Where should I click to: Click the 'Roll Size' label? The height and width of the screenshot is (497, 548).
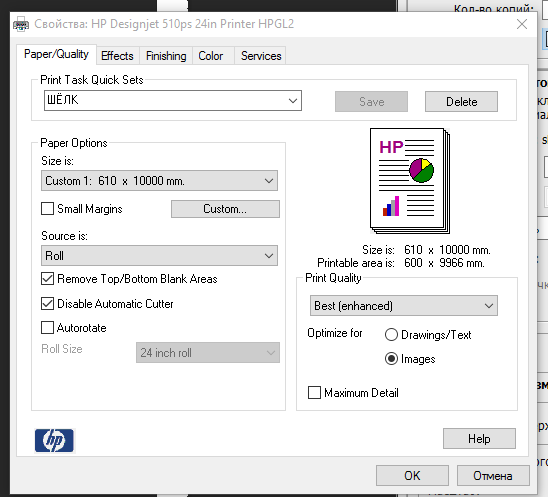tap(62, 349)
